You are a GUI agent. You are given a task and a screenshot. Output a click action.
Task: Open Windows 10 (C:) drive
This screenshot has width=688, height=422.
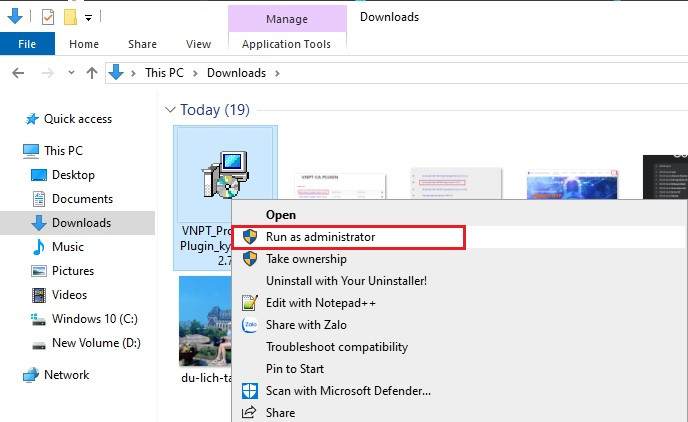[94, 318]
